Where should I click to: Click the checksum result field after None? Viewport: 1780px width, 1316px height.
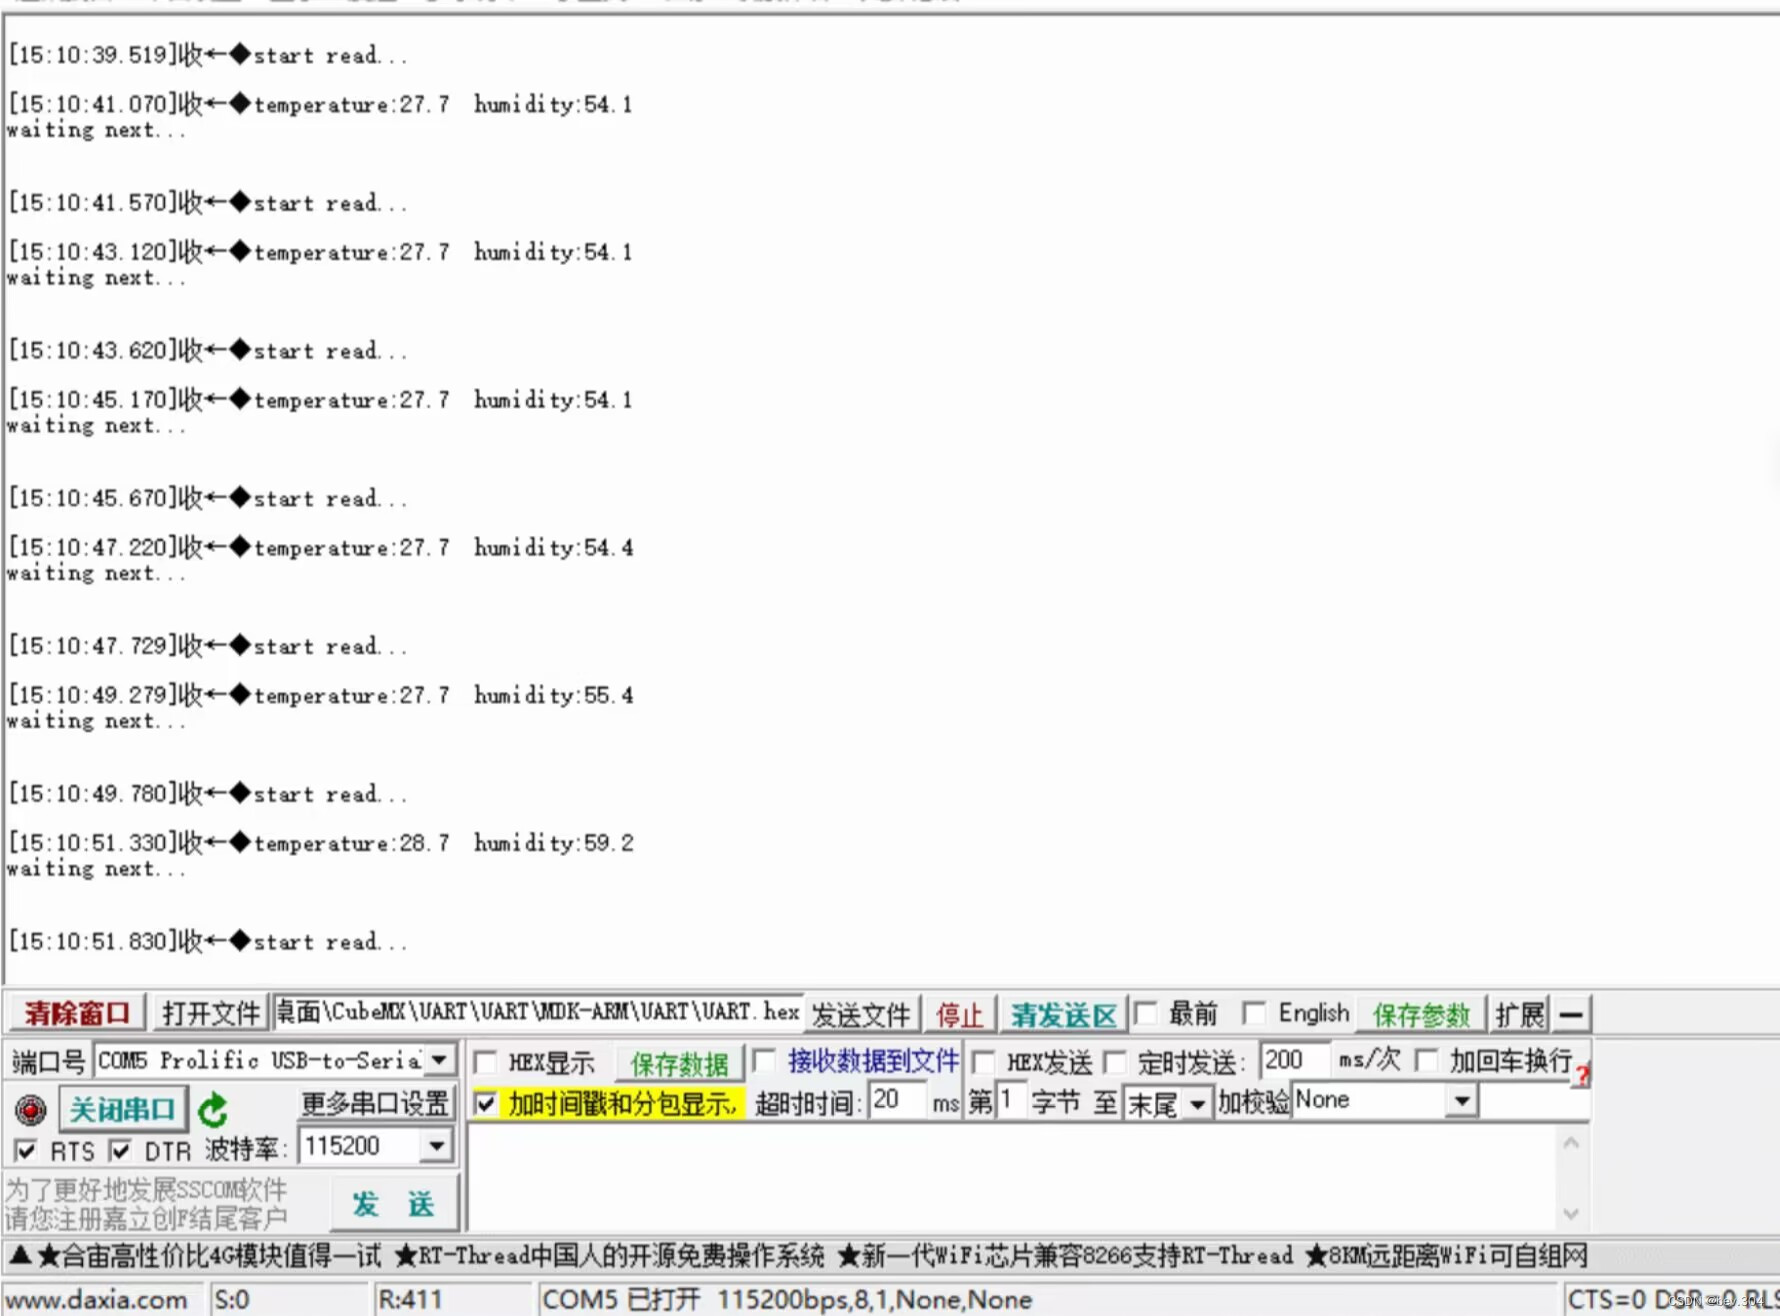coord(1533,1102)
